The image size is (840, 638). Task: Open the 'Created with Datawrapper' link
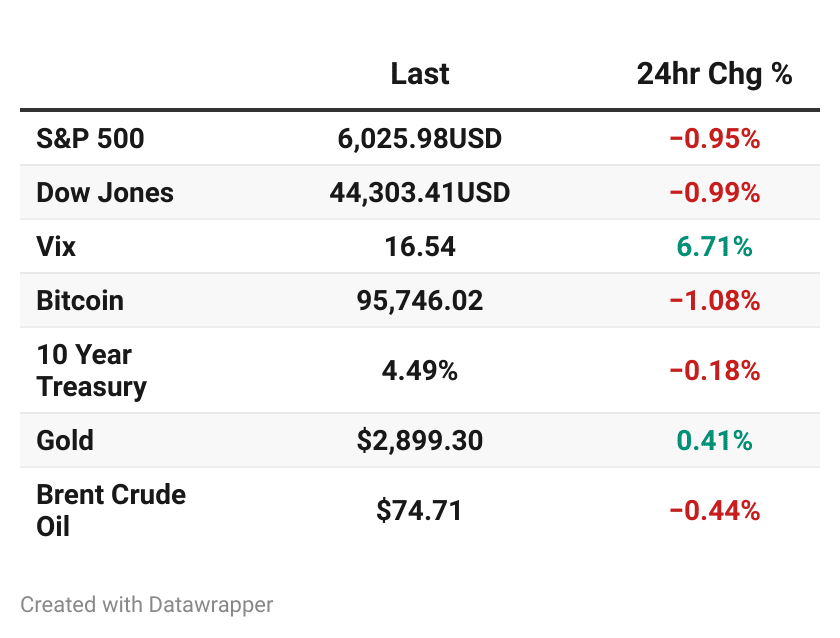(x=146, y=604)
